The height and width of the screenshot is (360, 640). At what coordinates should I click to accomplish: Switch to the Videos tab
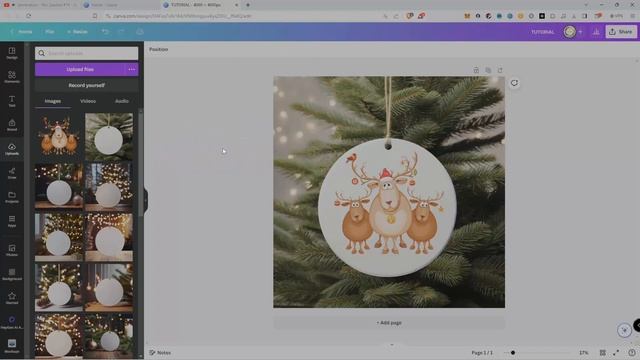pos(88,101)
